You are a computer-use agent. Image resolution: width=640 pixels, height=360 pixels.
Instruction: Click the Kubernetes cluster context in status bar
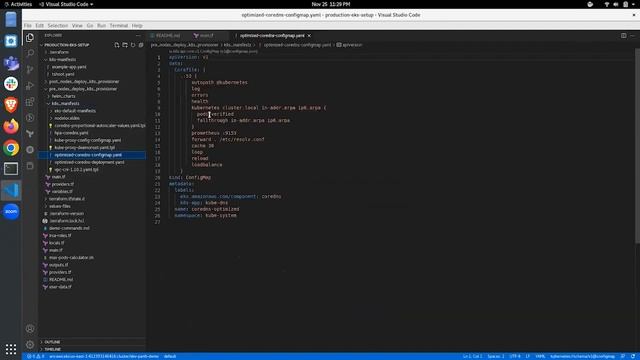[104, 356]
